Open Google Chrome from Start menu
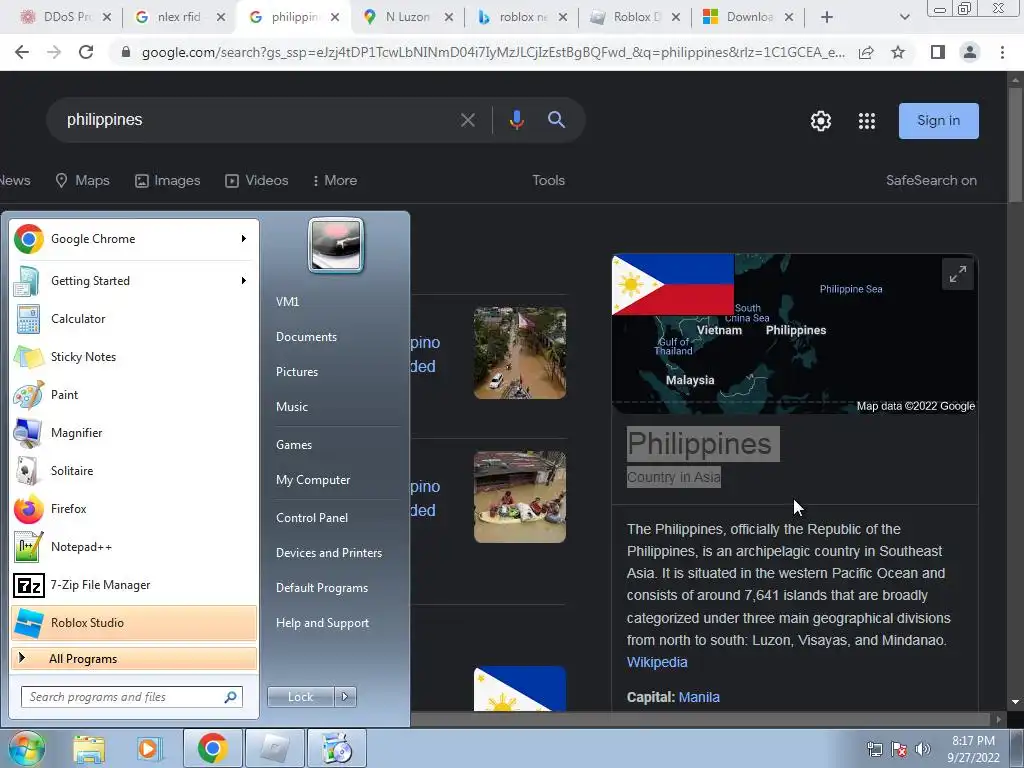 click(134, 239)
